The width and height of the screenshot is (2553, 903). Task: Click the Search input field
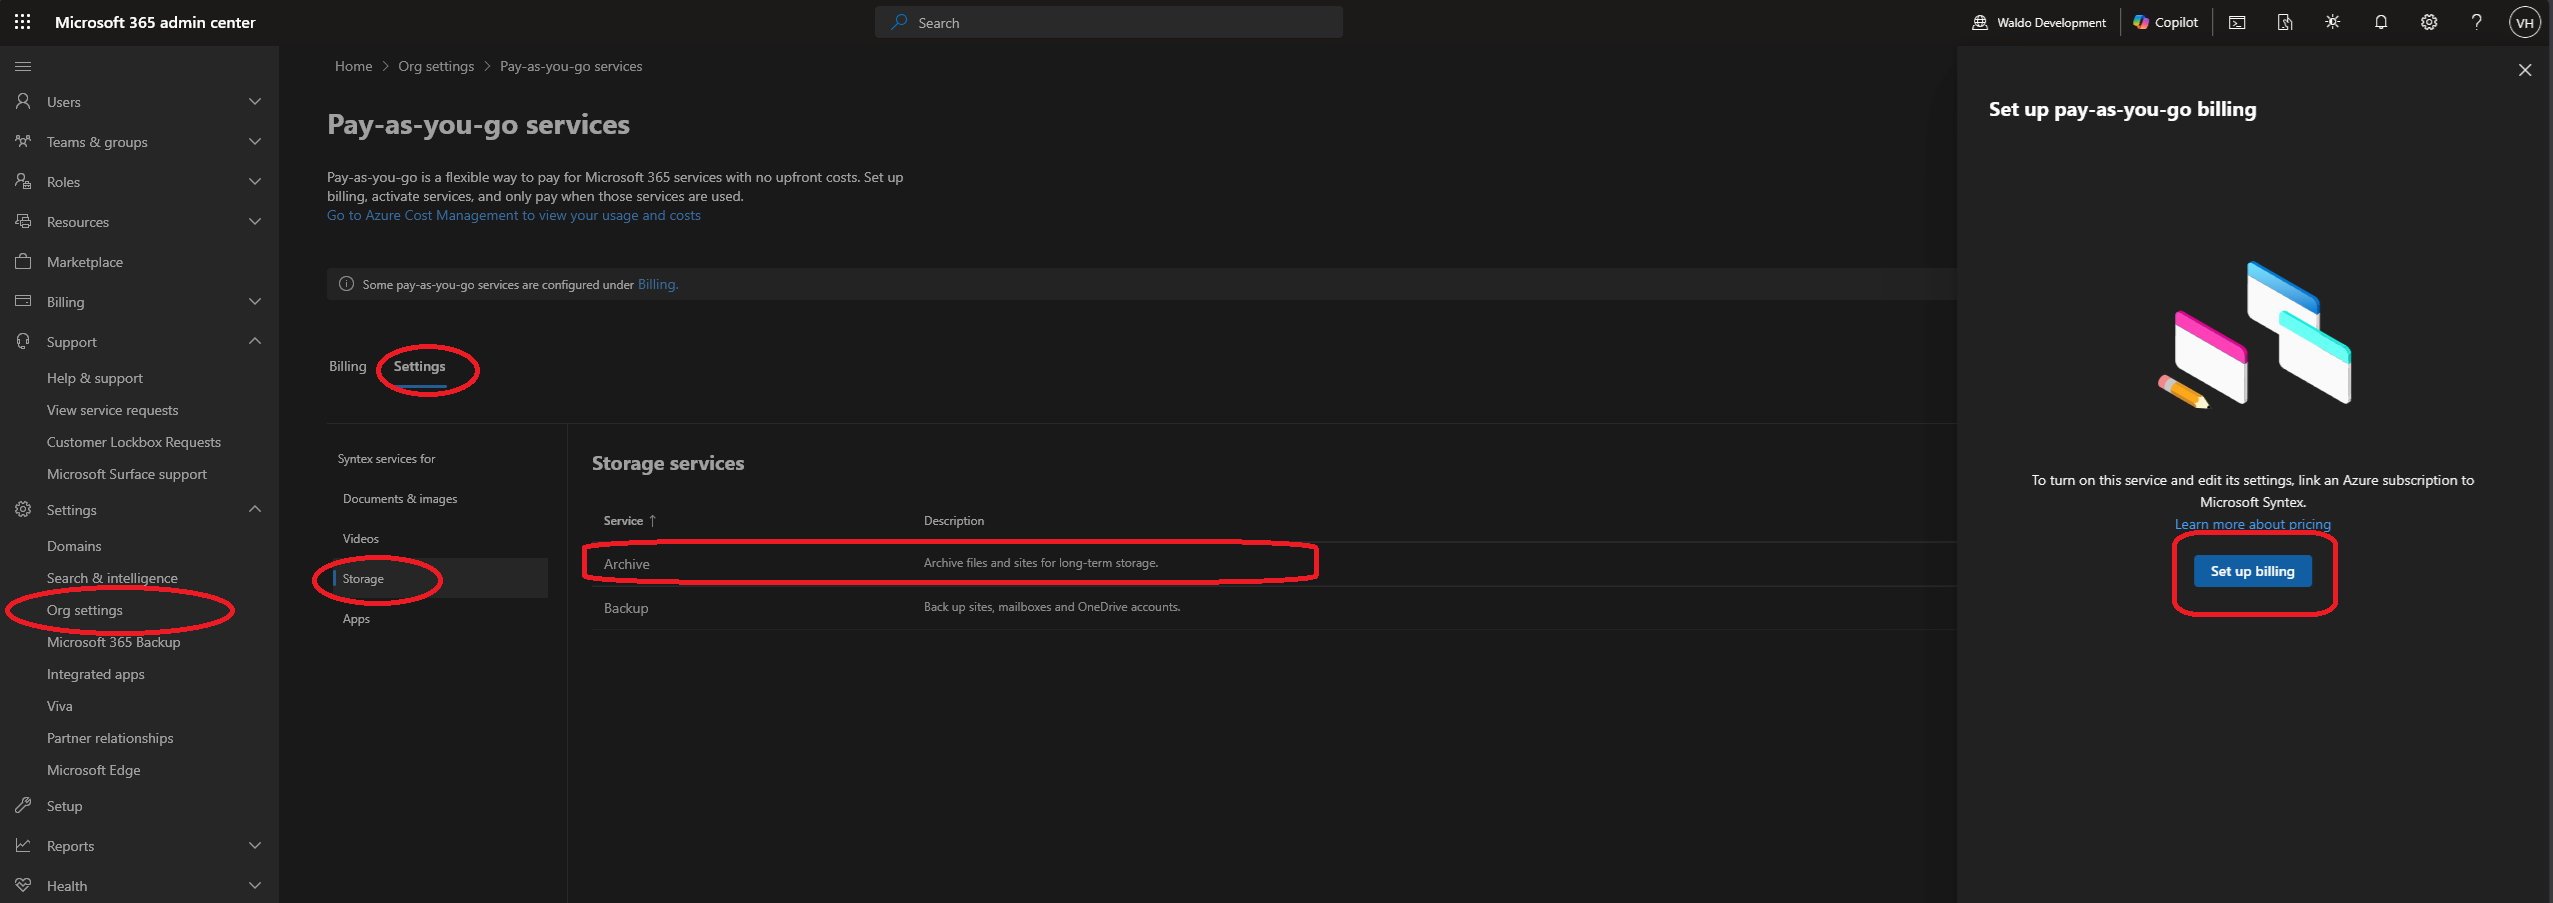click(x=1109, y=22)
